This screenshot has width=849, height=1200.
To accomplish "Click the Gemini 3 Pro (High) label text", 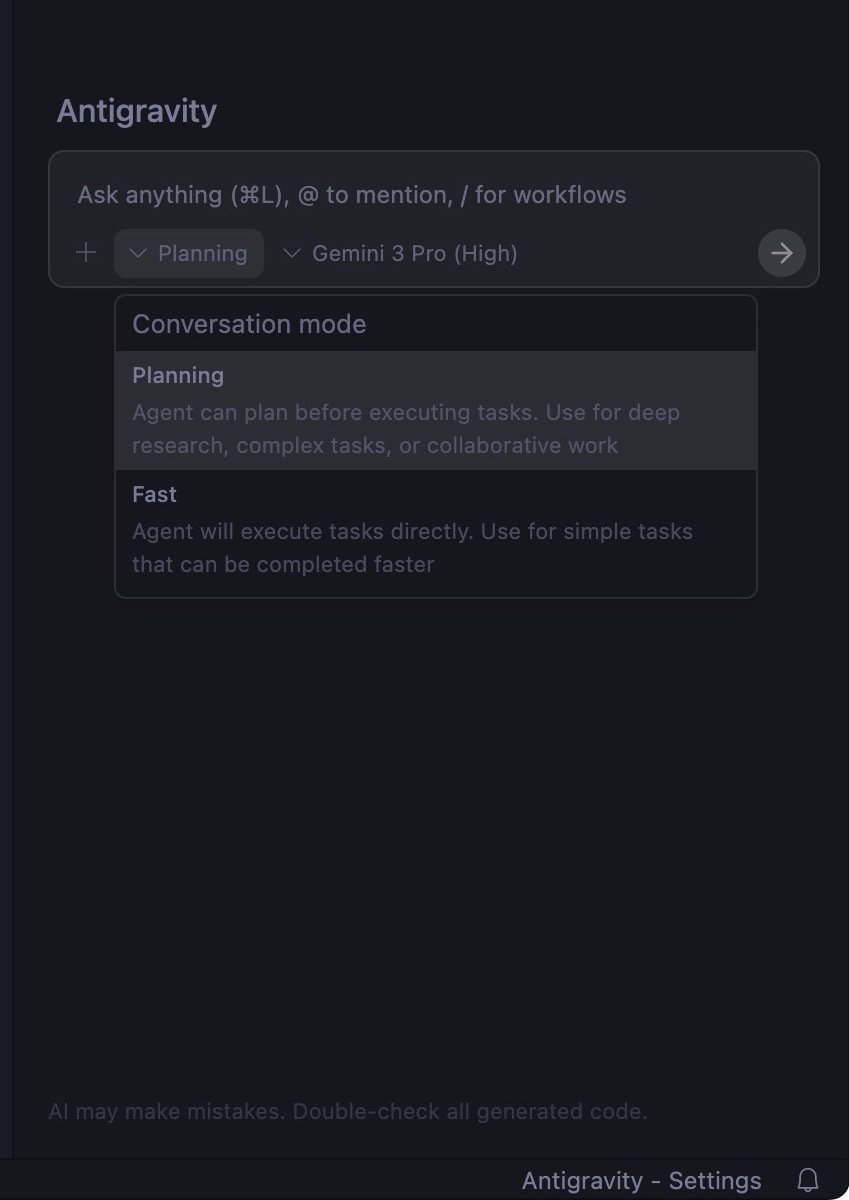I will [x=416, y=253].
